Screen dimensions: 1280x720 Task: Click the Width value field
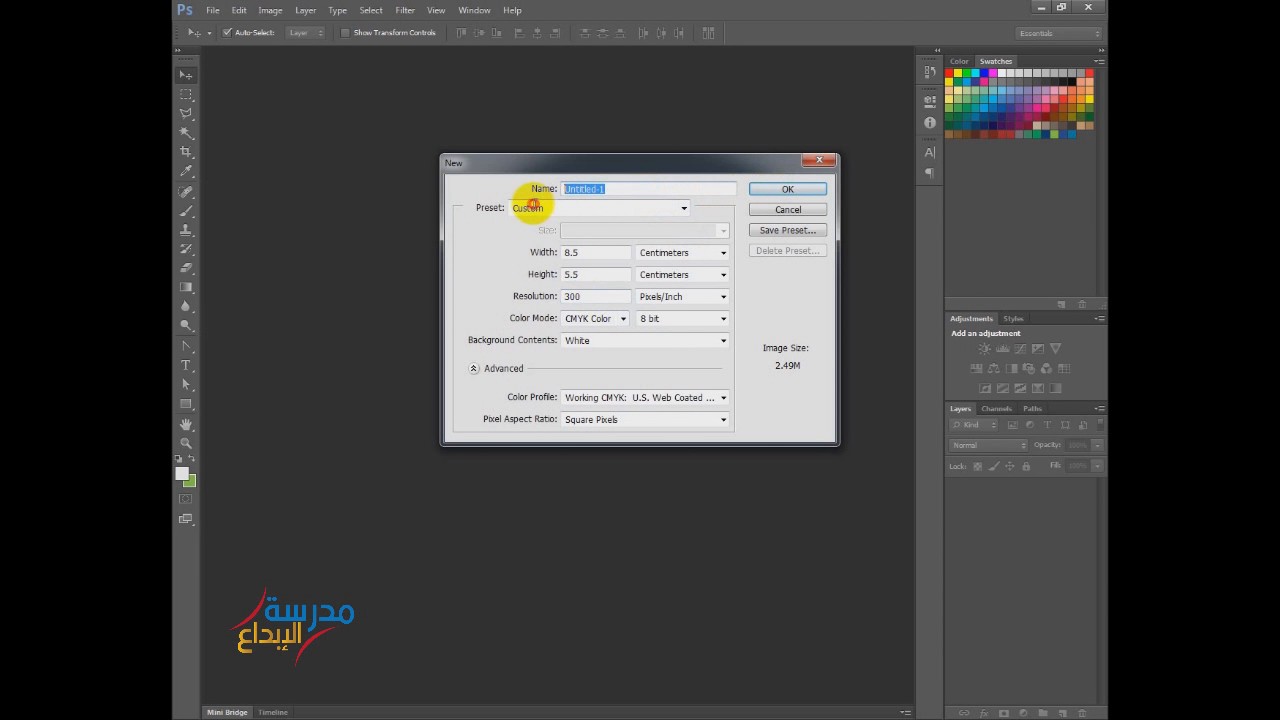[x=595, y=253]
